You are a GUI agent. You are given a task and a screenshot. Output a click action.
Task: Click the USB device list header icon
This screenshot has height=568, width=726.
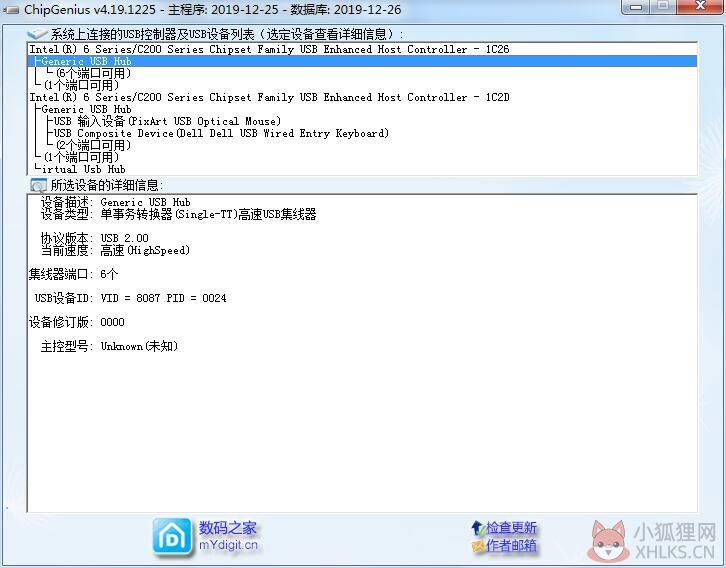click(x=37, y=34)
